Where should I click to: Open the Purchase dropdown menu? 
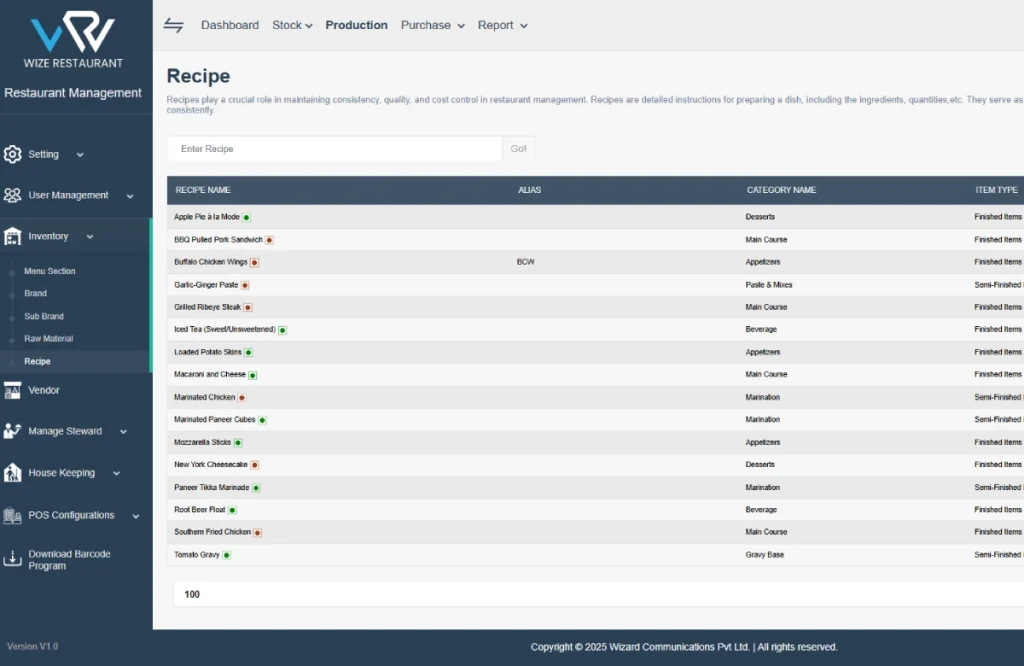(x=432, y=25)
